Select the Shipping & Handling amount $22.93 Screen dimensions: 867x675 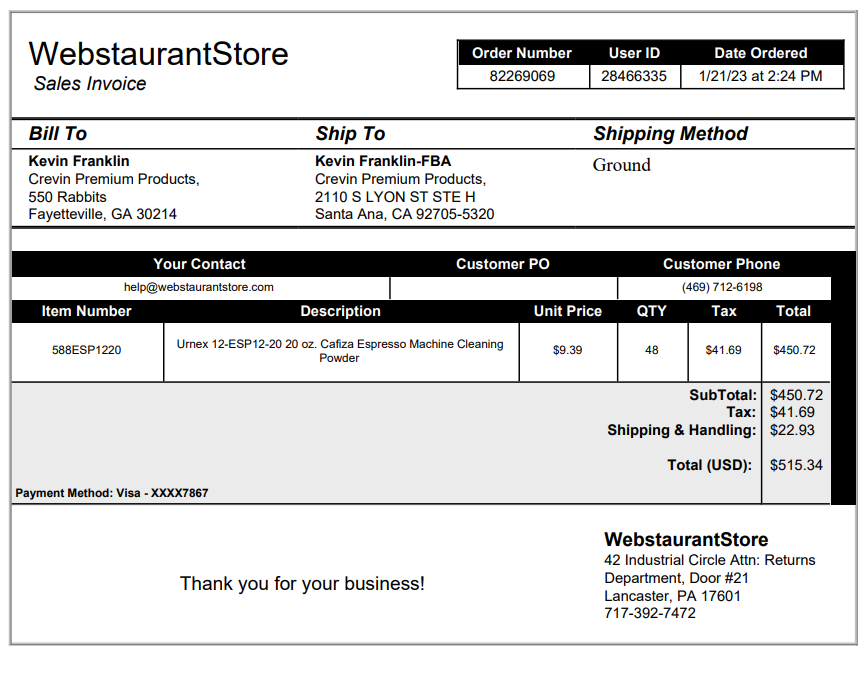coord(792,430)
